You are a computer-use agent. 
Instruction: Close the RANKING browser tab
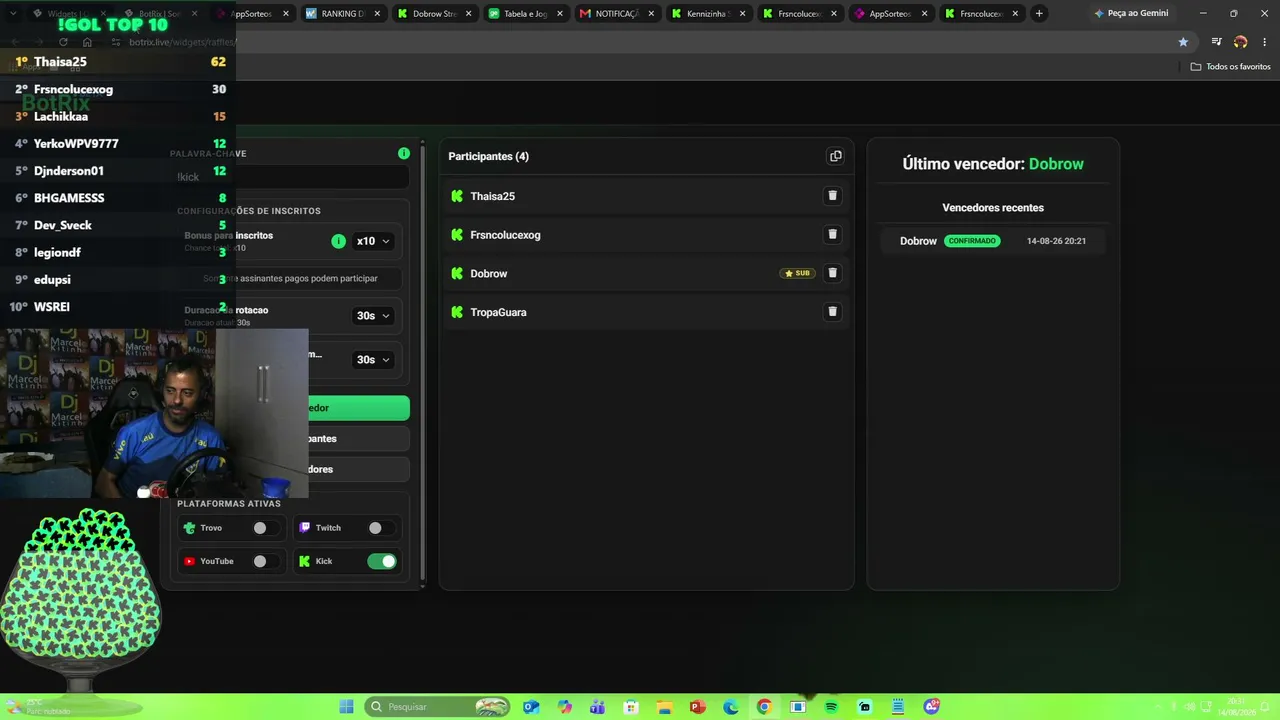[376, 14]
